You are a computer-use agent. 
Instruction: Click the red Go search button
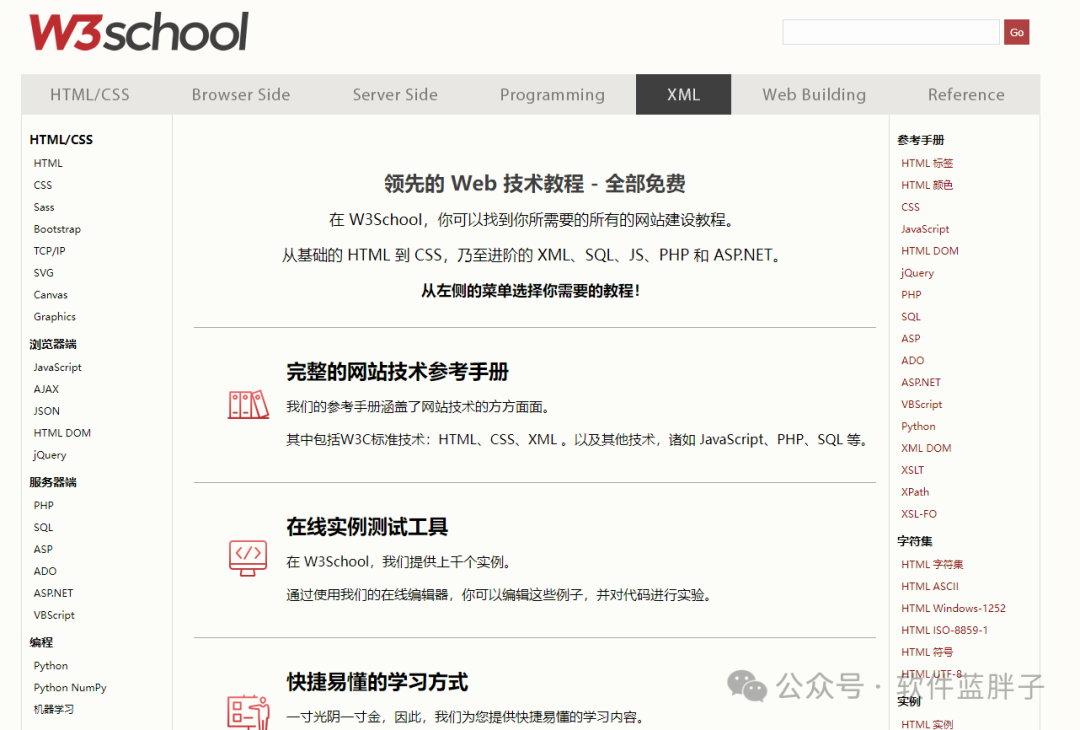[x=1017, y=32]
